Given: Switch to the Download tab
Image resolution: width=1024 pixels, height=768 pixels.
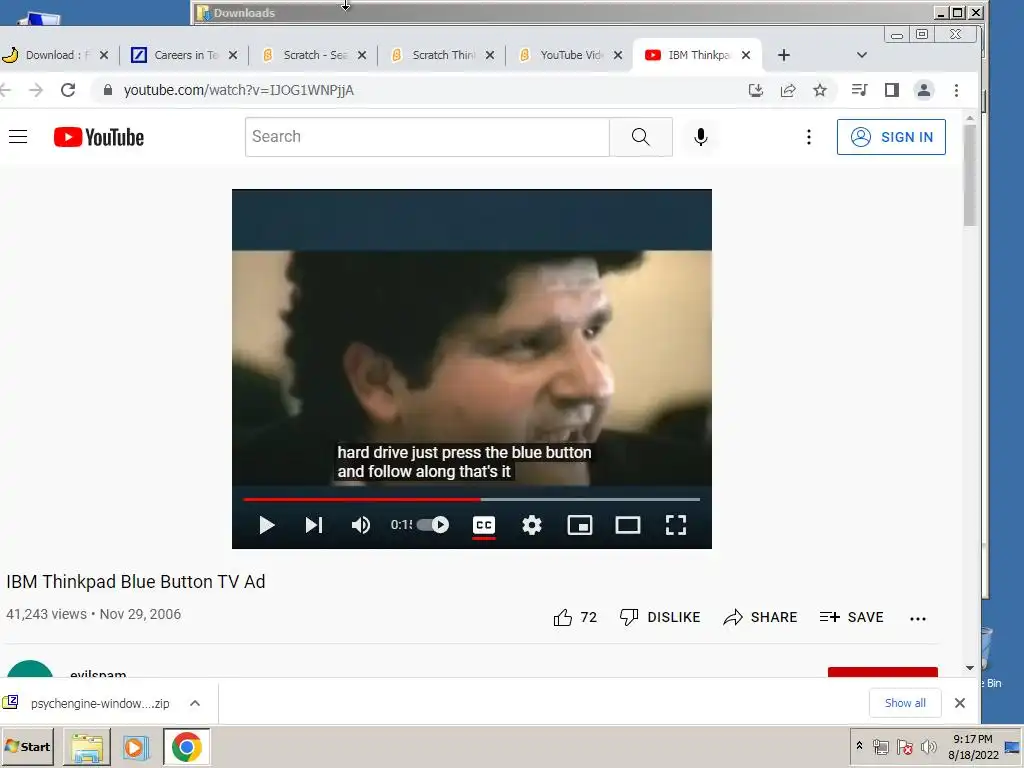Looking at the screenshot, I should tap(54, 55).
